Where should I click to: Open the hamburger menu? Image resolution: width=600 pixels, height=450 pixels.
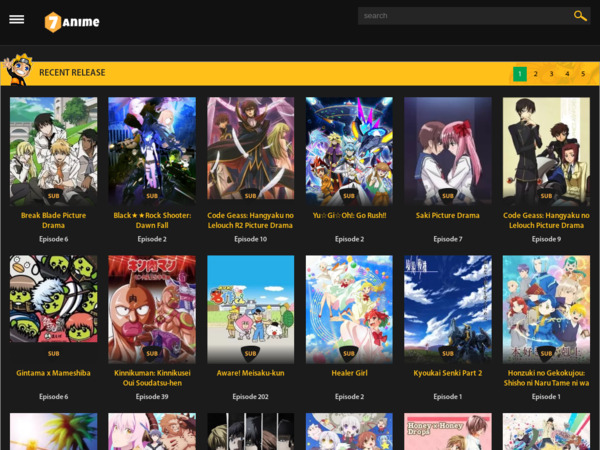[x=16, y=19]
